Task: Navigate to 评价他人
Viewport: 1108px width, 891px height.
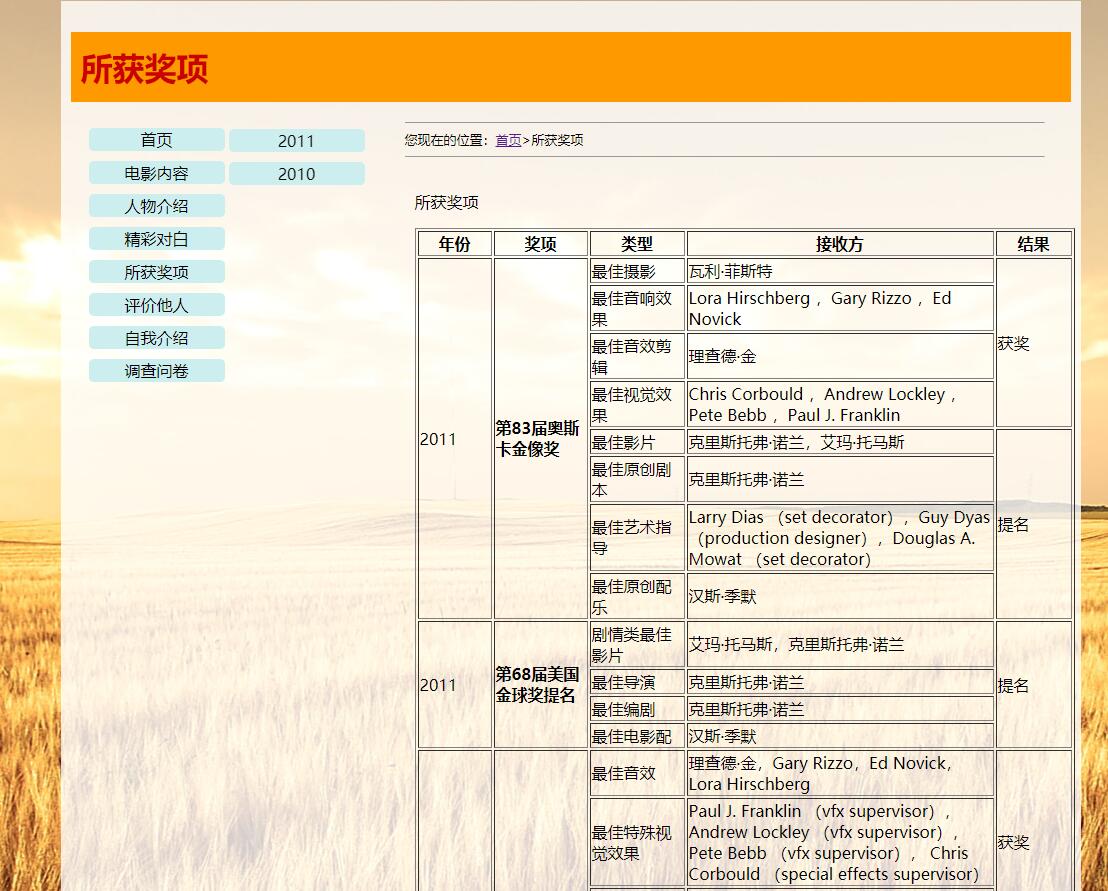Action: [x=156, y=305]
